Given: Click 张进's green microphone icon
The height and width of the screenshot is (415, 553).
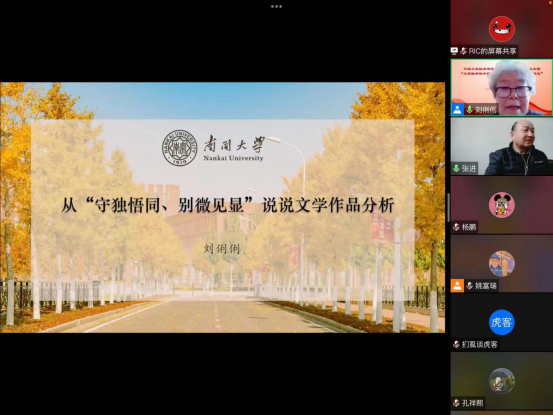Looking at the screenshot, I should [x=456, y=169].
